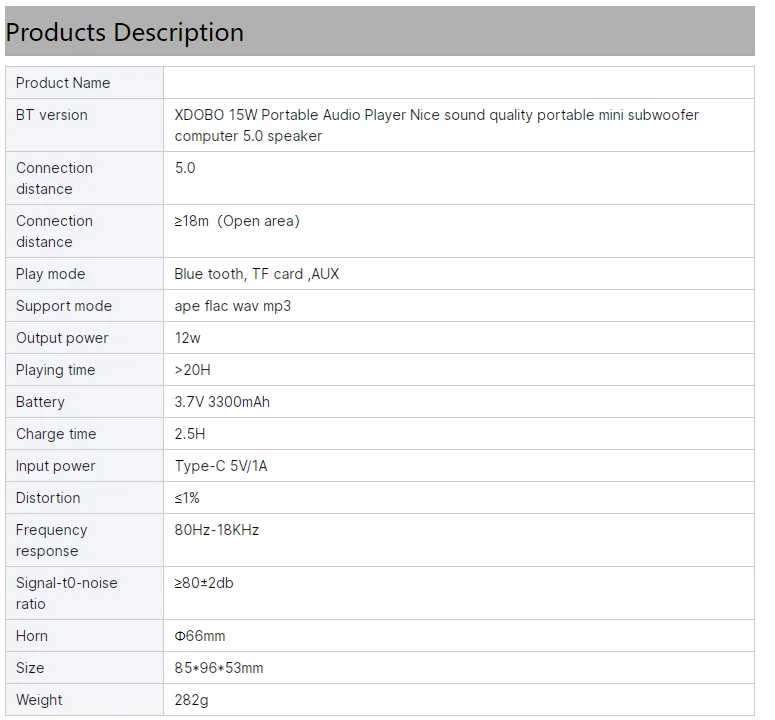Select the Type-C 5V/1A input value
This screenshot has width=775, height=720.
(x=221, y=466)
